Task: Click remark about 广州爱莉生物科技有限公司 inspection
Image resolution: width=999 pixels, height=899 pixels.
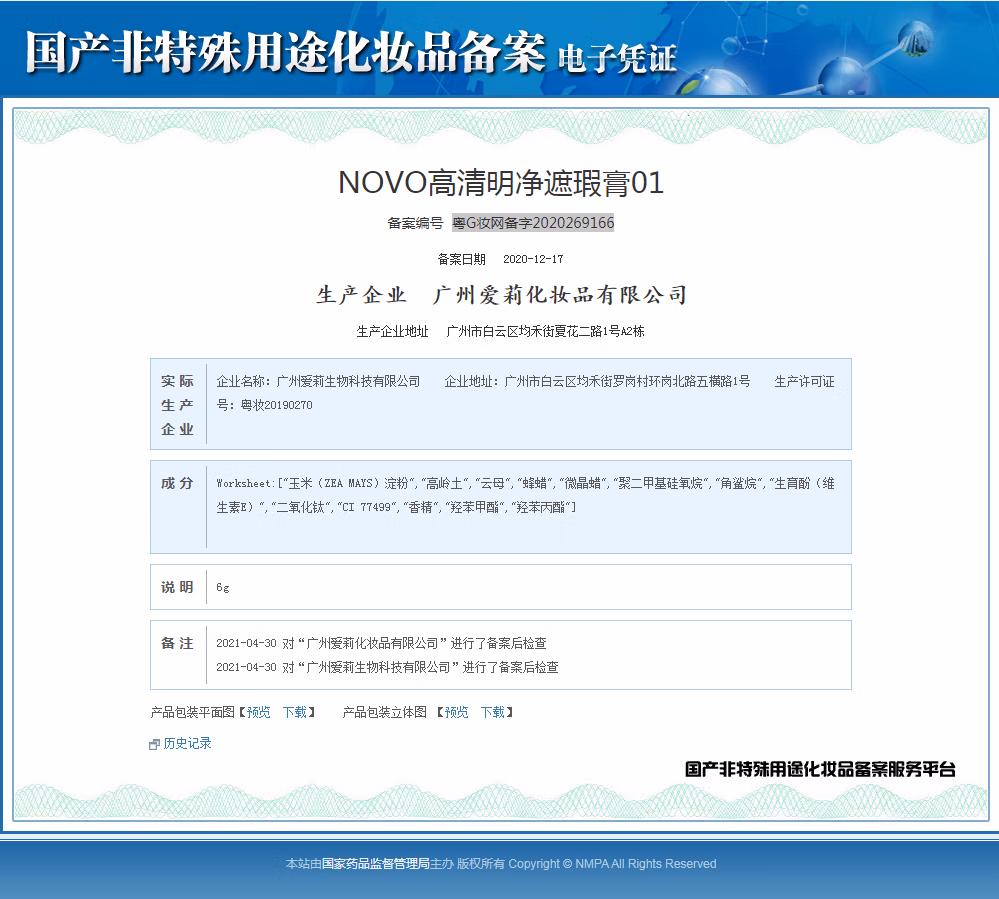Action: [387, 668]
